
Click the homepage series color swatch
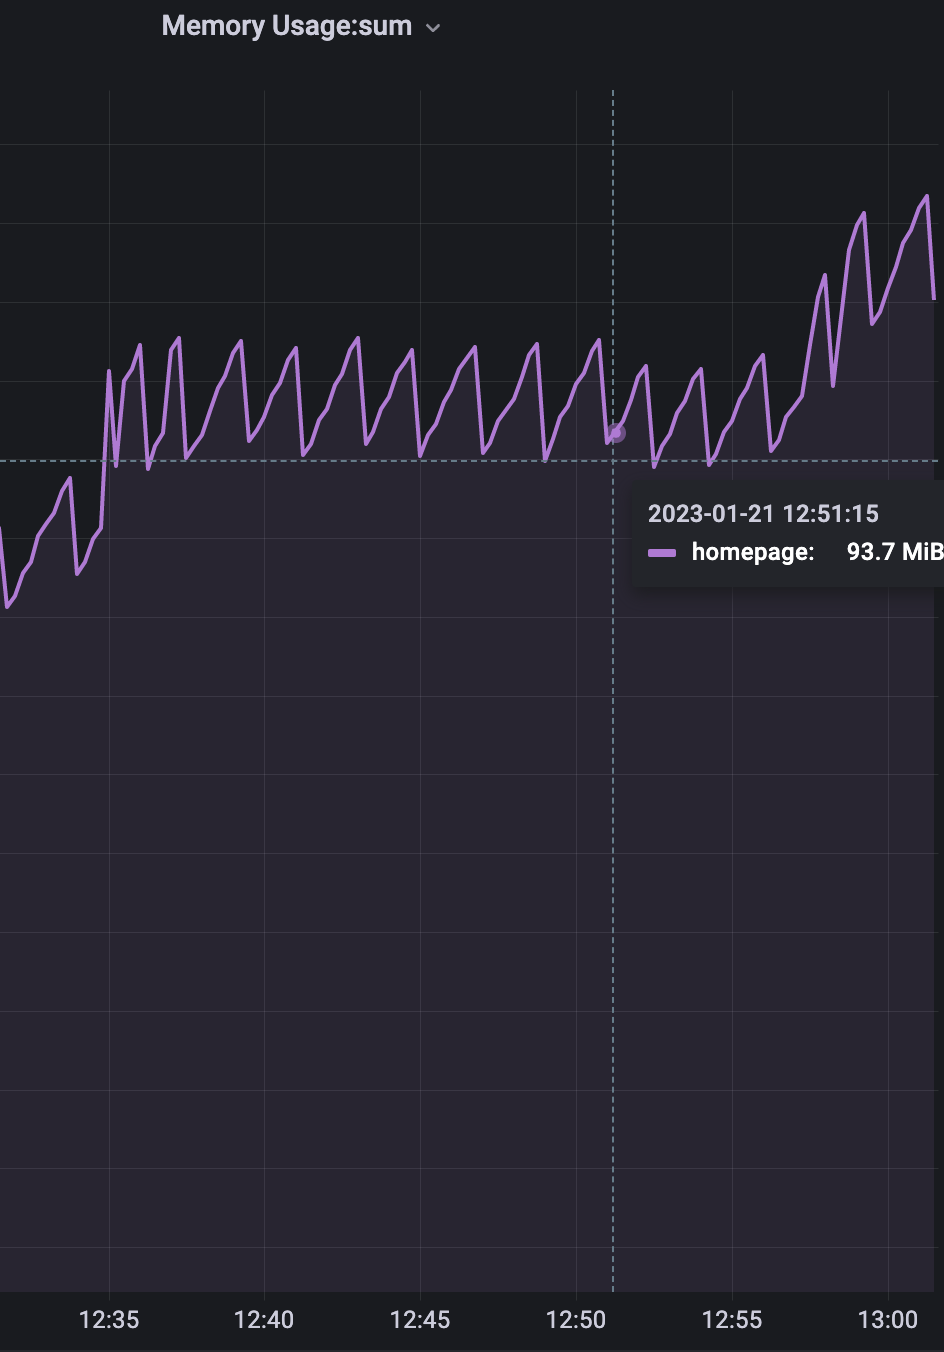click(664, 551)
